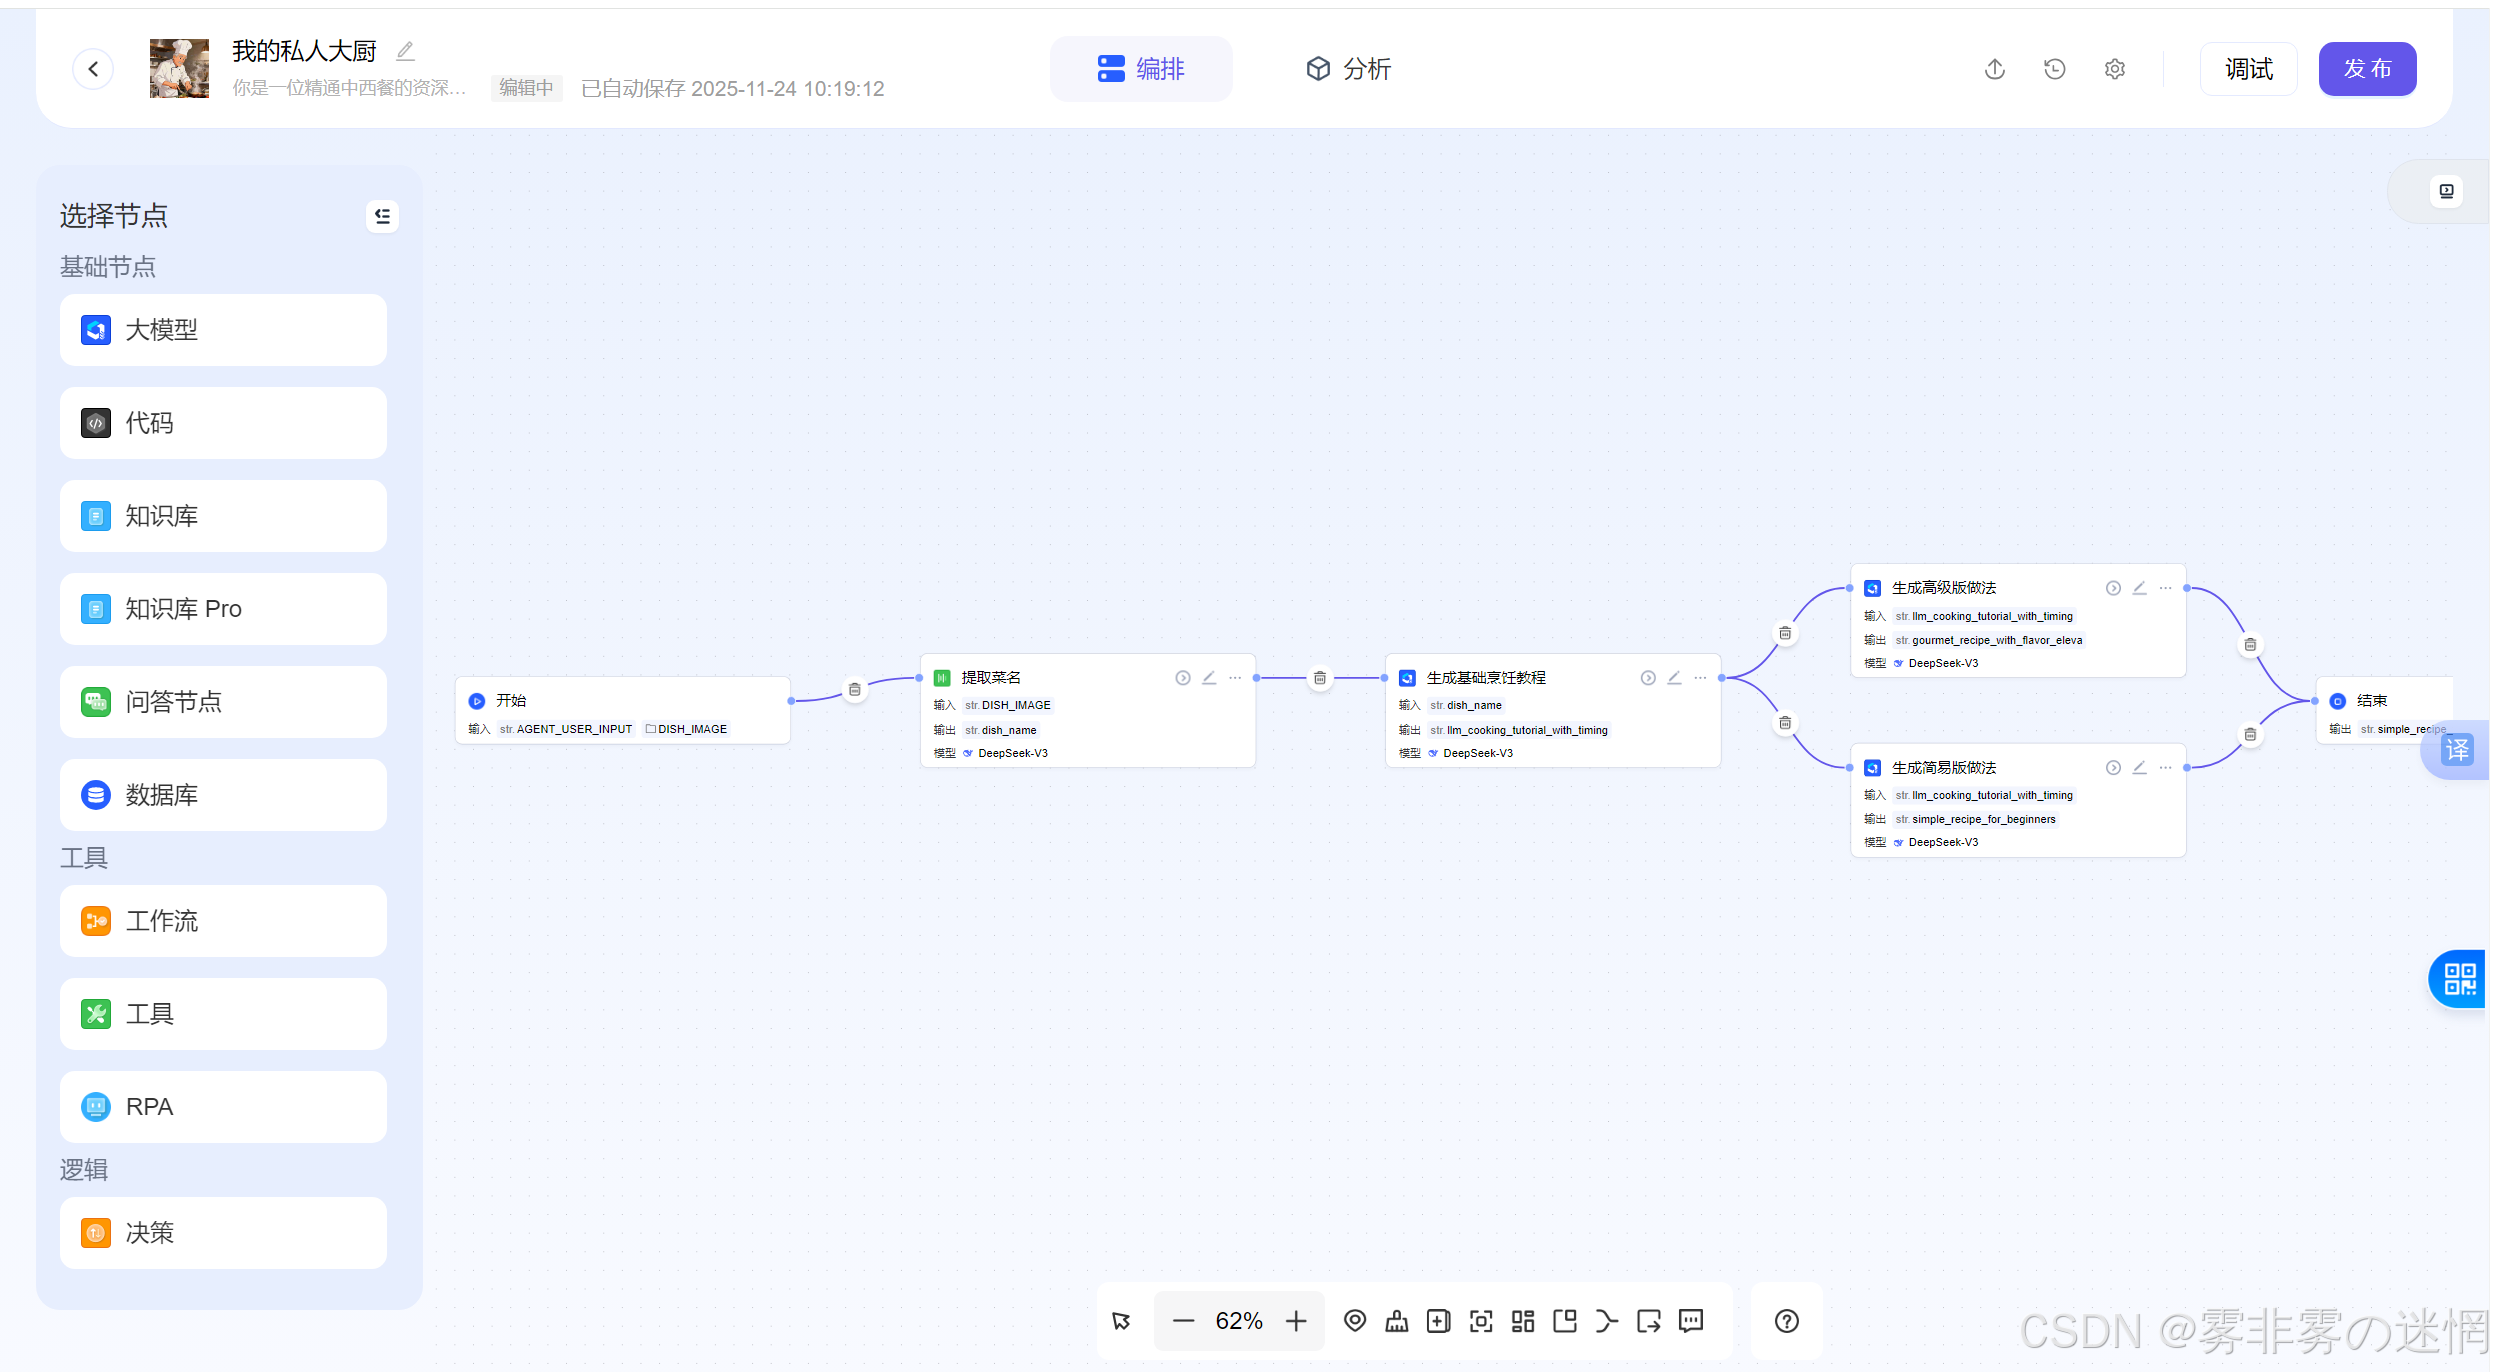Open more options on 生成基础烹饪教程 node
The width and height of the screenshot is (2495, 1372).
(x=1700, y=678)
